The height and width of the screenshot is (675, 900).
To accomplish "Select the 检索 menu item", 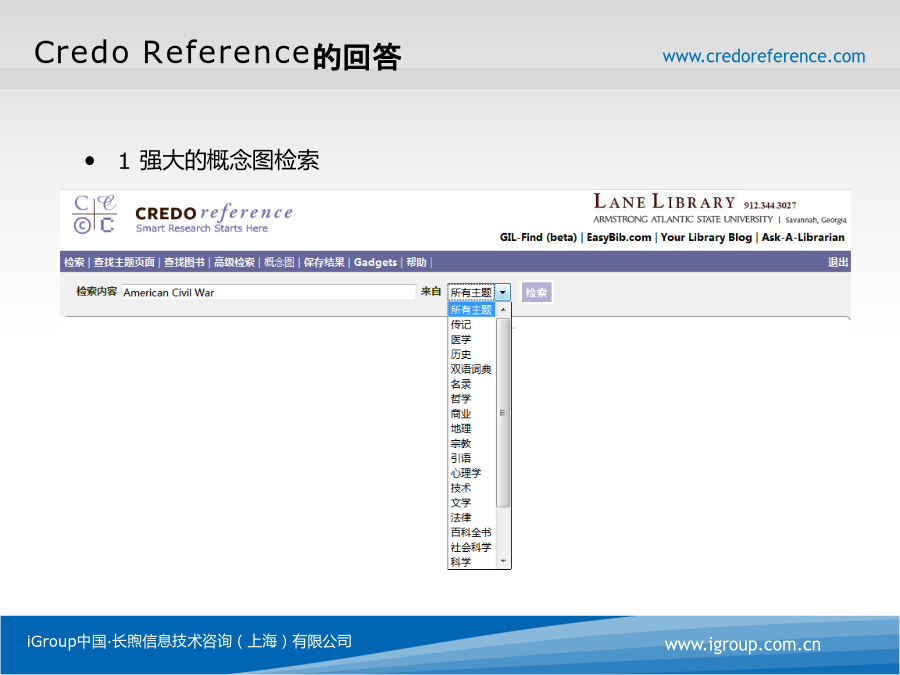I will (x=74, y=262).
